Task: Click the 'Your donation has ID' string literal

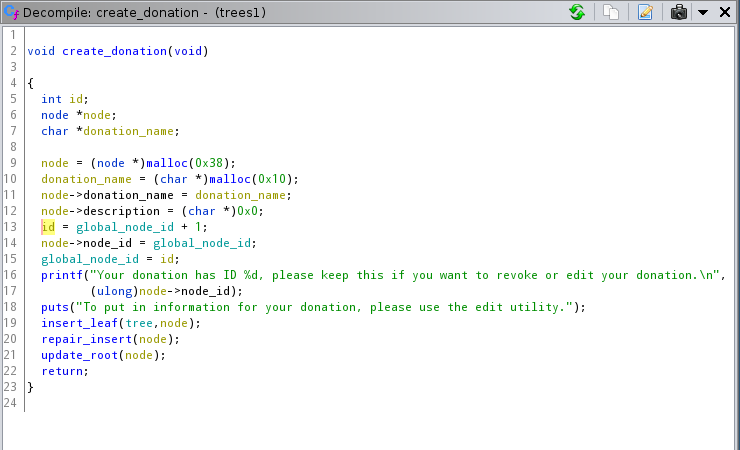Action: click(404, 275)
